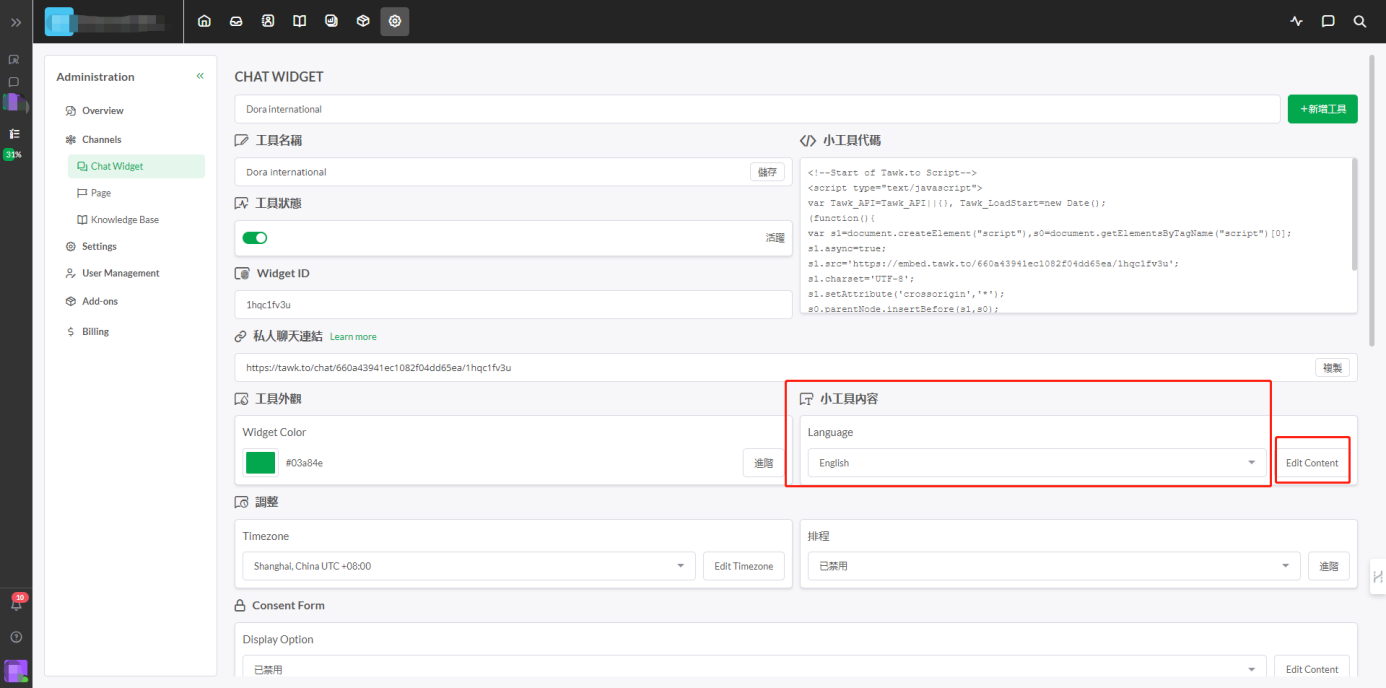Expand the Timezone dropdown for Shanghai
Image resolution: width=1386 pixels, height=688 pixels.
[468, 566]
